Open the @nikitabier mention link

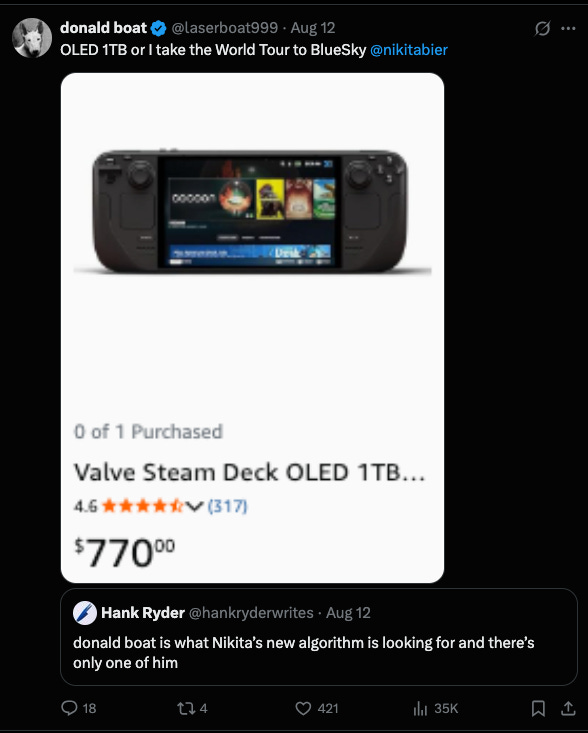[409, 50]
